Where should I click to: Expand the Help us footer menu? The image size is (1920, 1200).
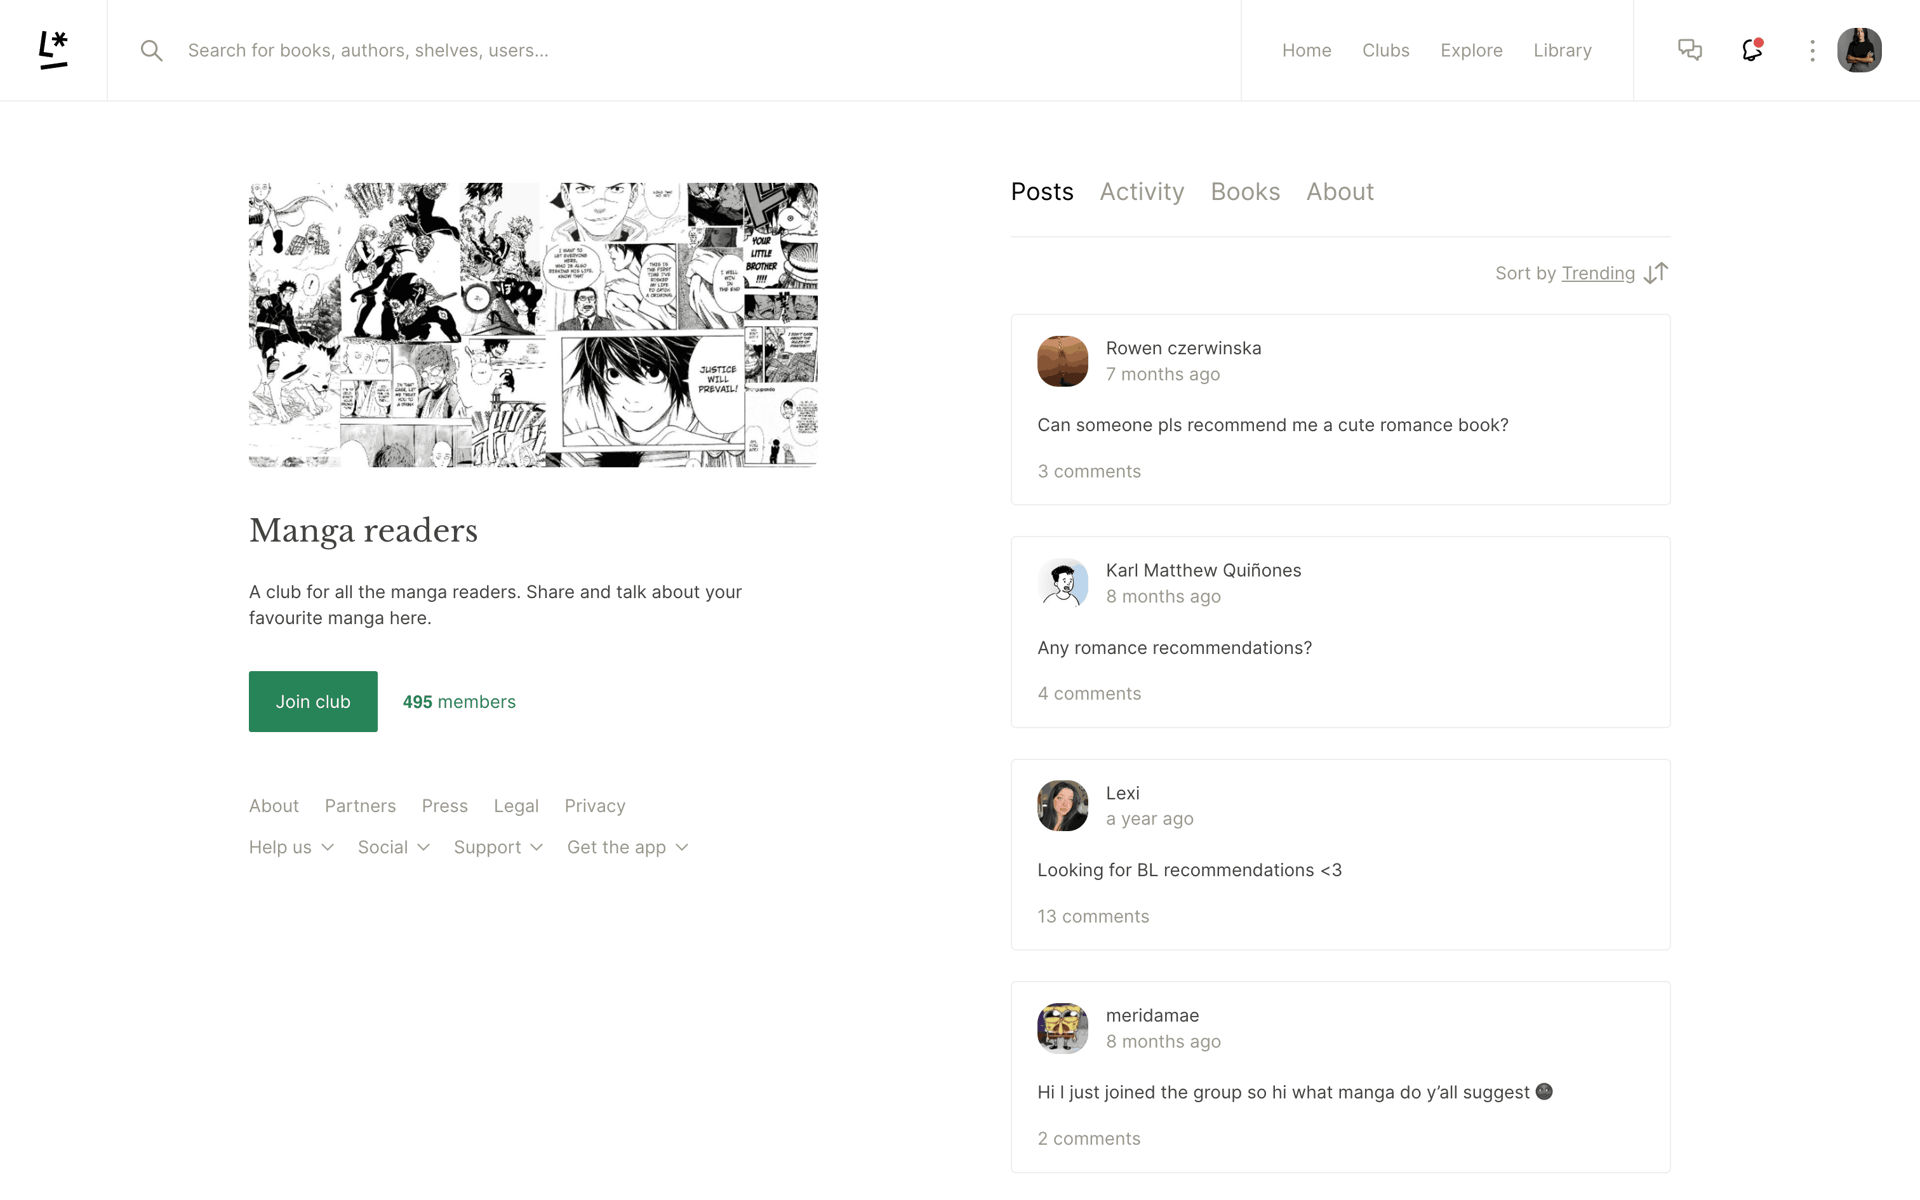291,847
